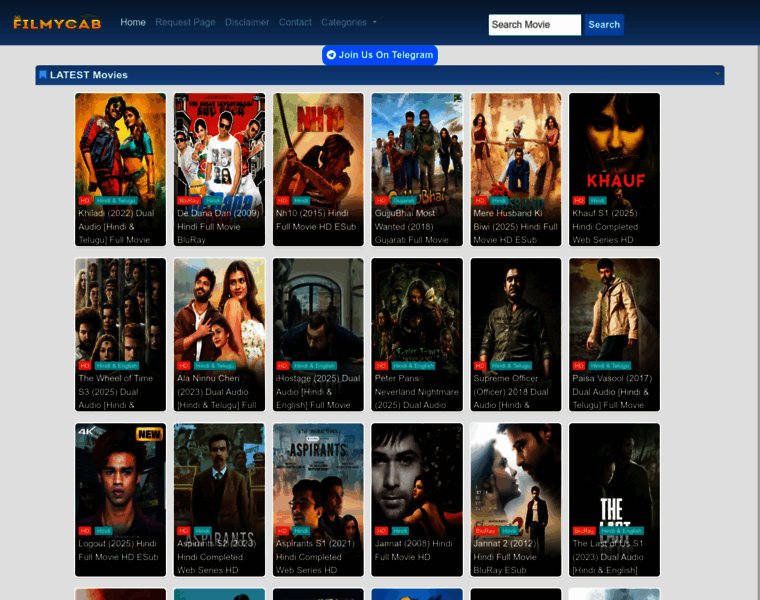Click Hindi & English tag on Last of Us
760x600 pixels.
pyautogui.click(x=621, y=531)
